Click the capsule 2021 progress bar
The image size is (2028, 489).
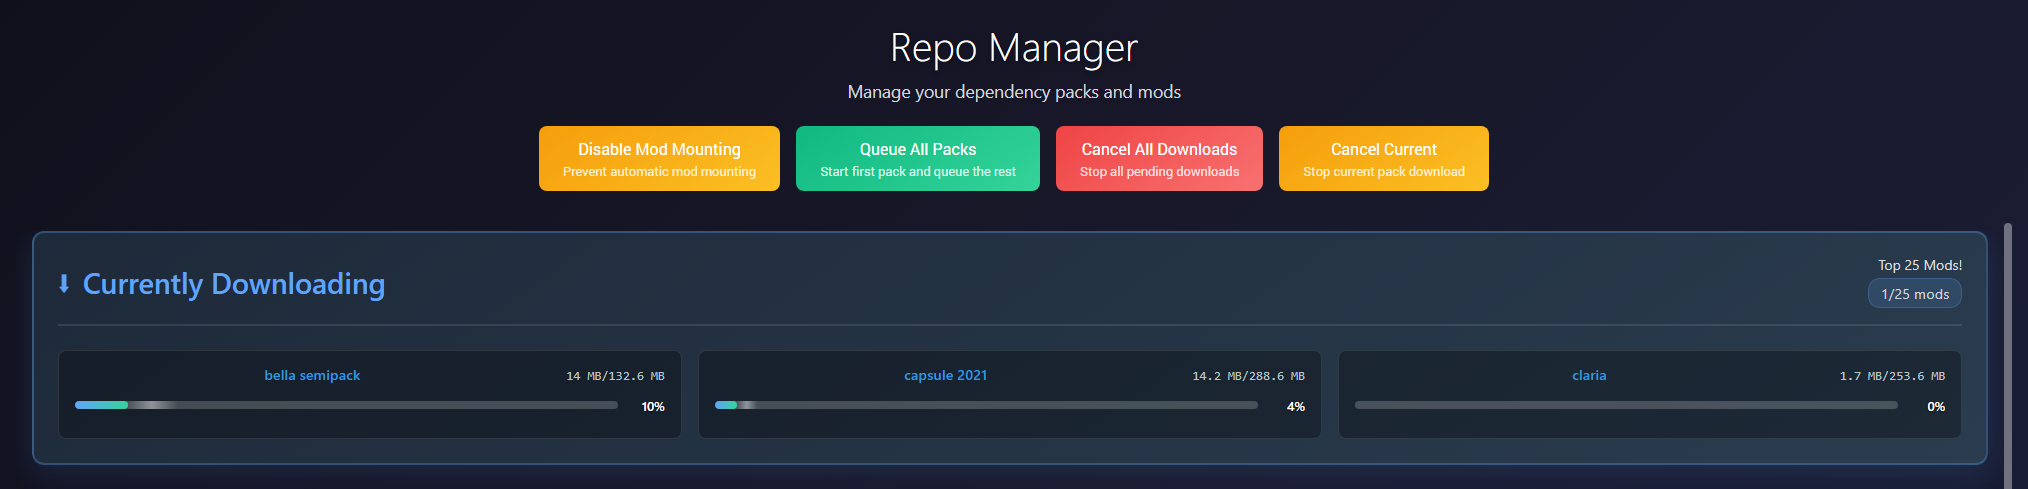986,405
